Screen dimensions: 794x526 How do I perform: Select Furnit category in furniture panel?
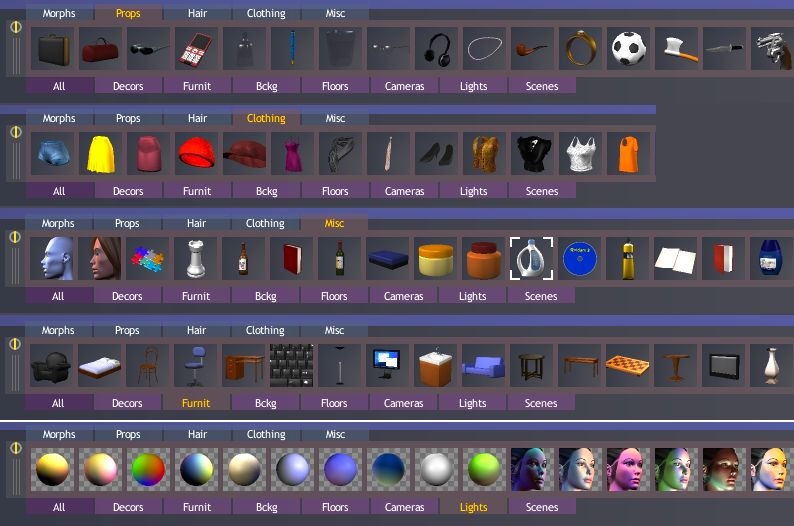point(195,403)
